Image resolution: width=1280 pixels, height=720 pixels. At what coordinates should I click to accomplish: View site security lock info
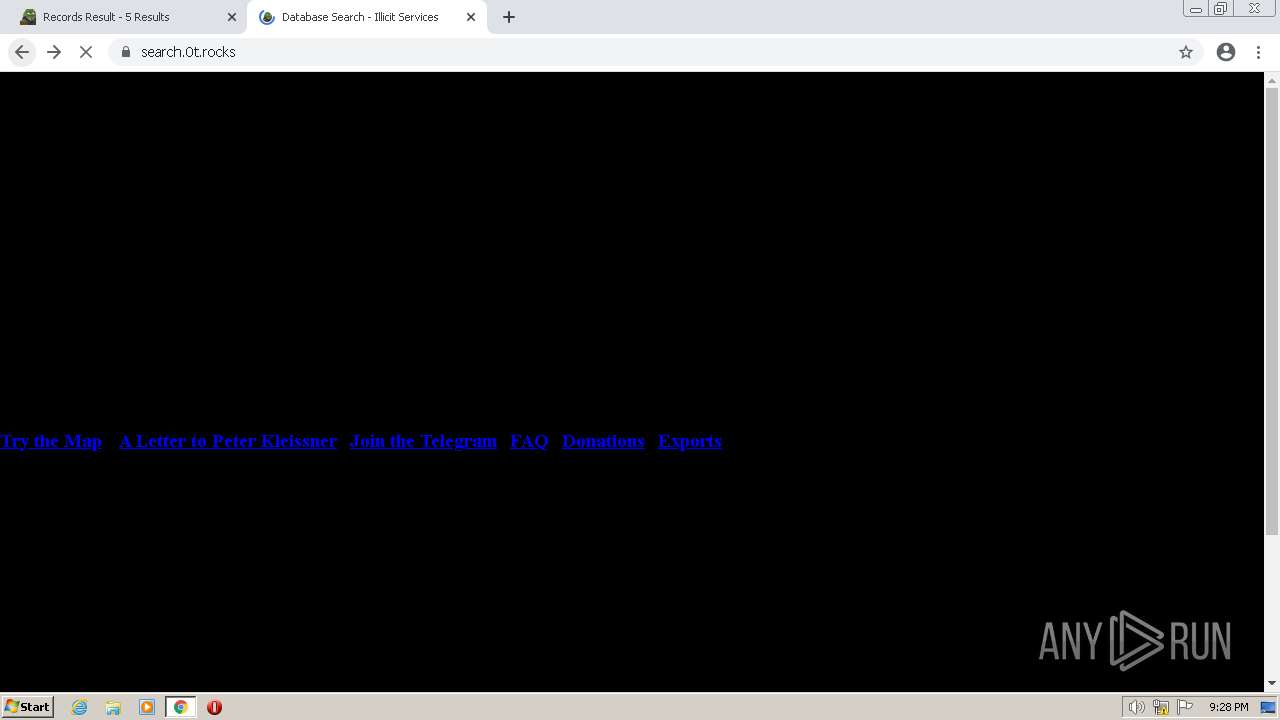[x=125, y=52]
